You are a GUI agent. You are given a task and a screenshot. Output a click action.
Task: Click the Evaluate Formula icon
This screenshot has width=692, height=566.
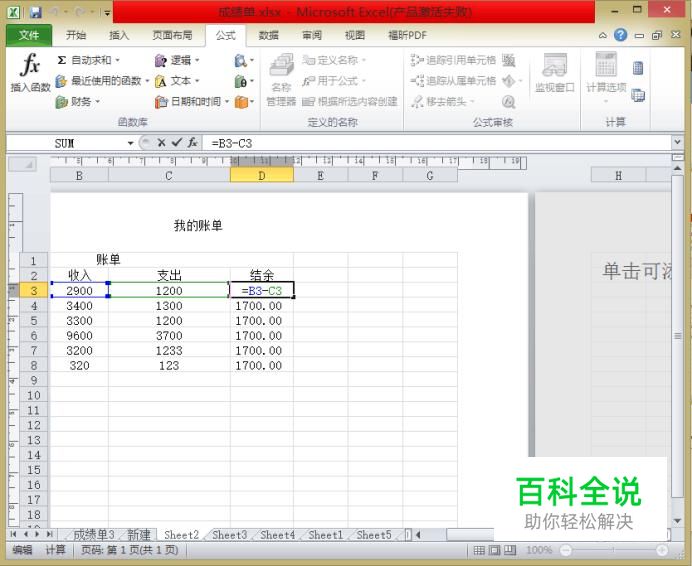click(x=508, y=102)
